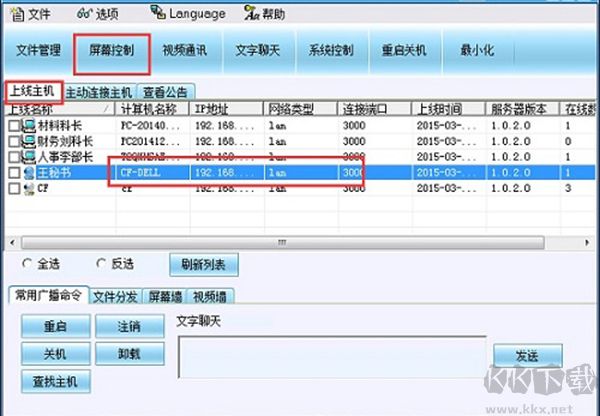Switch to the 主动连接主机 tab
Screen dimensions: 600x416
(99, 93)
